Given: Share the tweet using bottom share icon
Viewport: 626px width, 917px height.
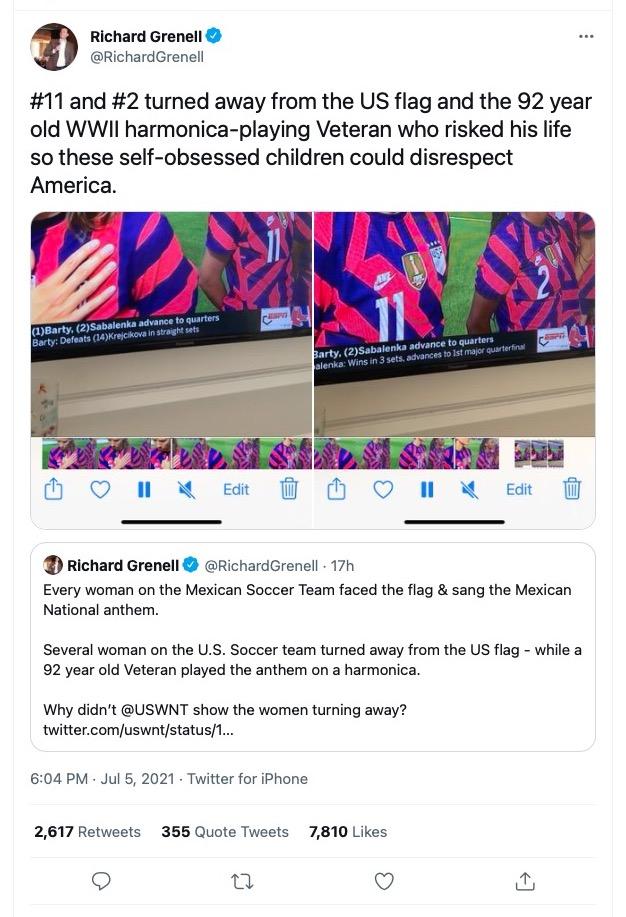Looking at the screenshot, I should coord(525,880).
